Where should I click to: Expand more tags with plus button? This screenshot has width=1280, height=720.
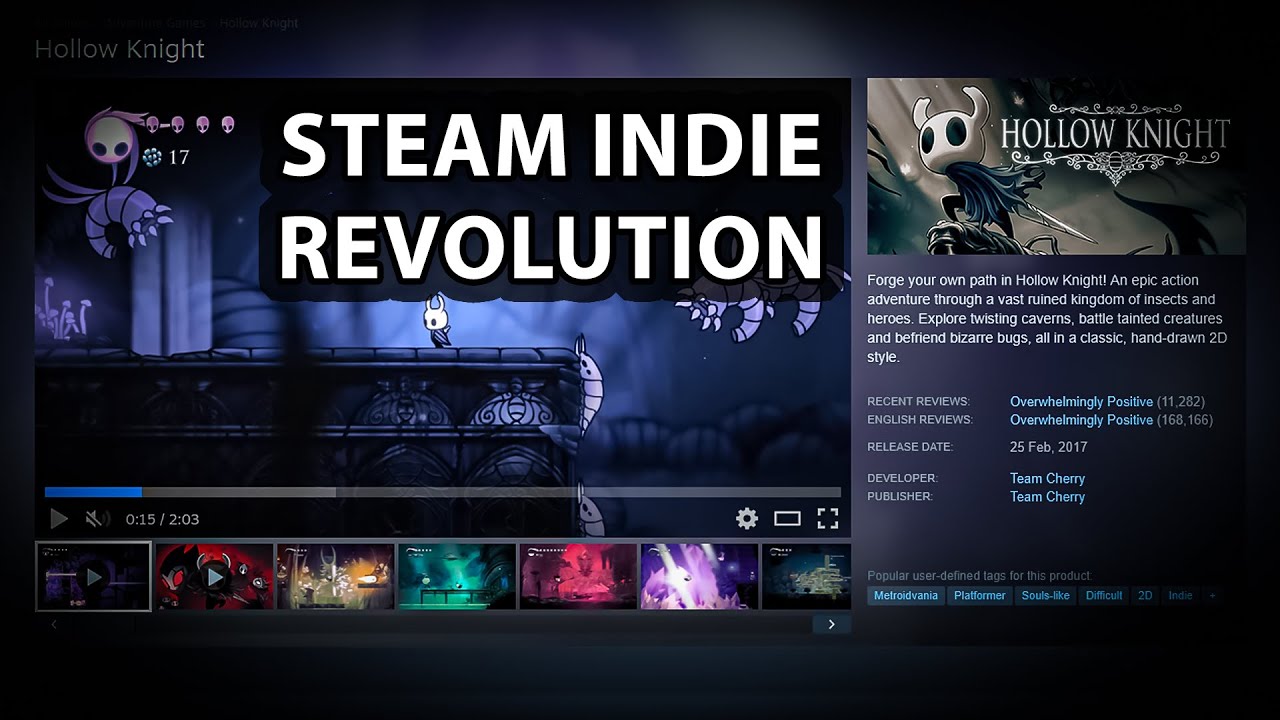[1213, 595]
